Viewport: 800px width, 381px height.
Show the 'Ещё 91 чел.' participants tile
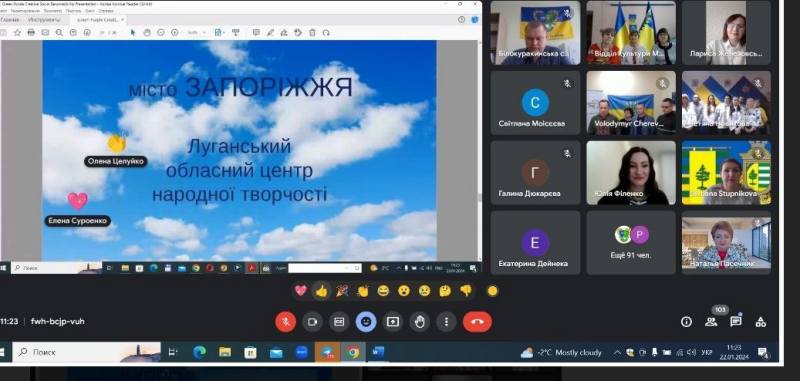coord(631,243)
